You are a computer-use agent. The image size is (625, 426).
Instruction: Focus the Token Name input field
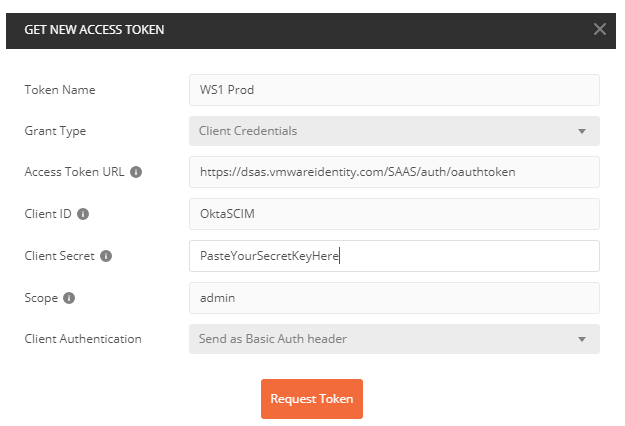click(393, 89)
